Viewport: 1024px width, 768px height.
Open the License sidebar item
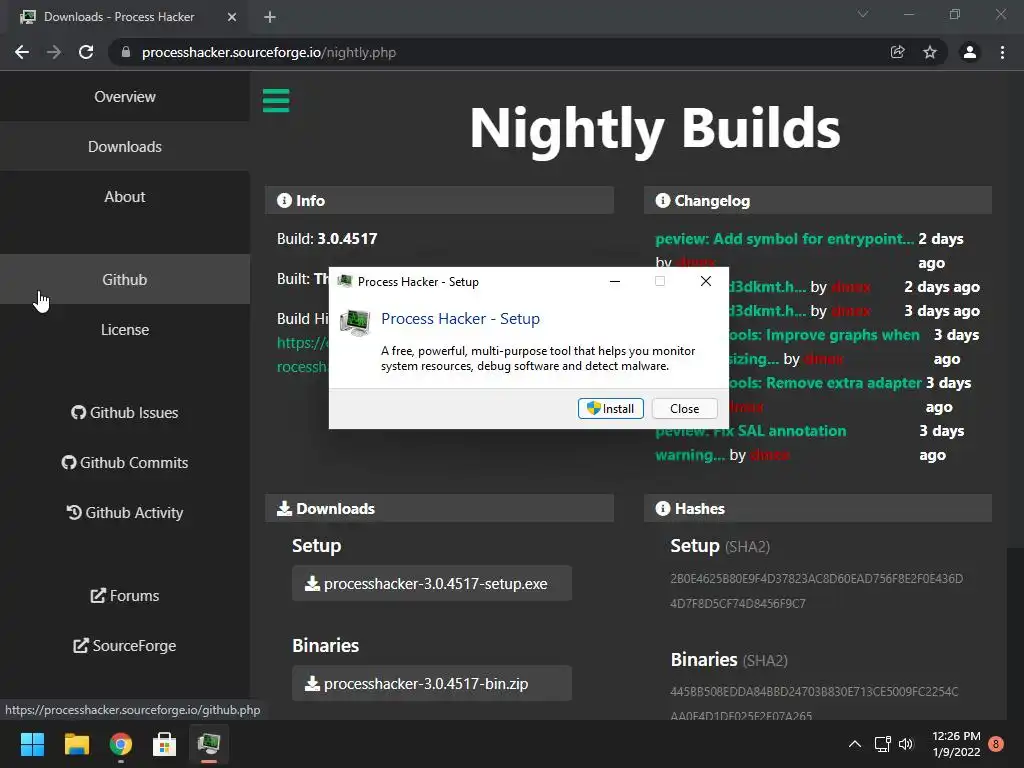coord(125,330)
